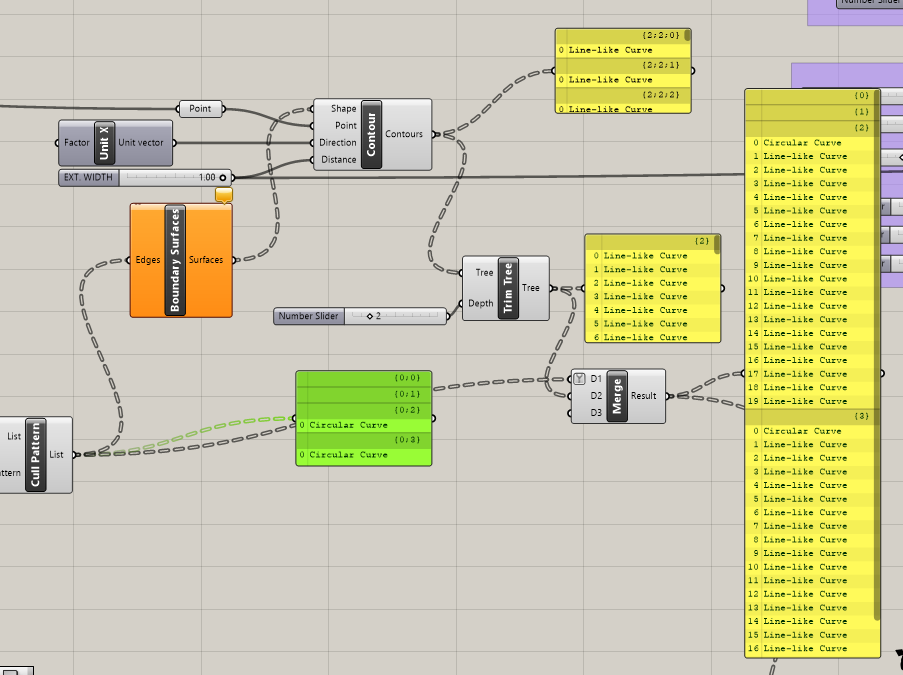Click the {0} branch header in large panel
The width and height of the screenshot is (903, 675).
(x=810, y=96)
